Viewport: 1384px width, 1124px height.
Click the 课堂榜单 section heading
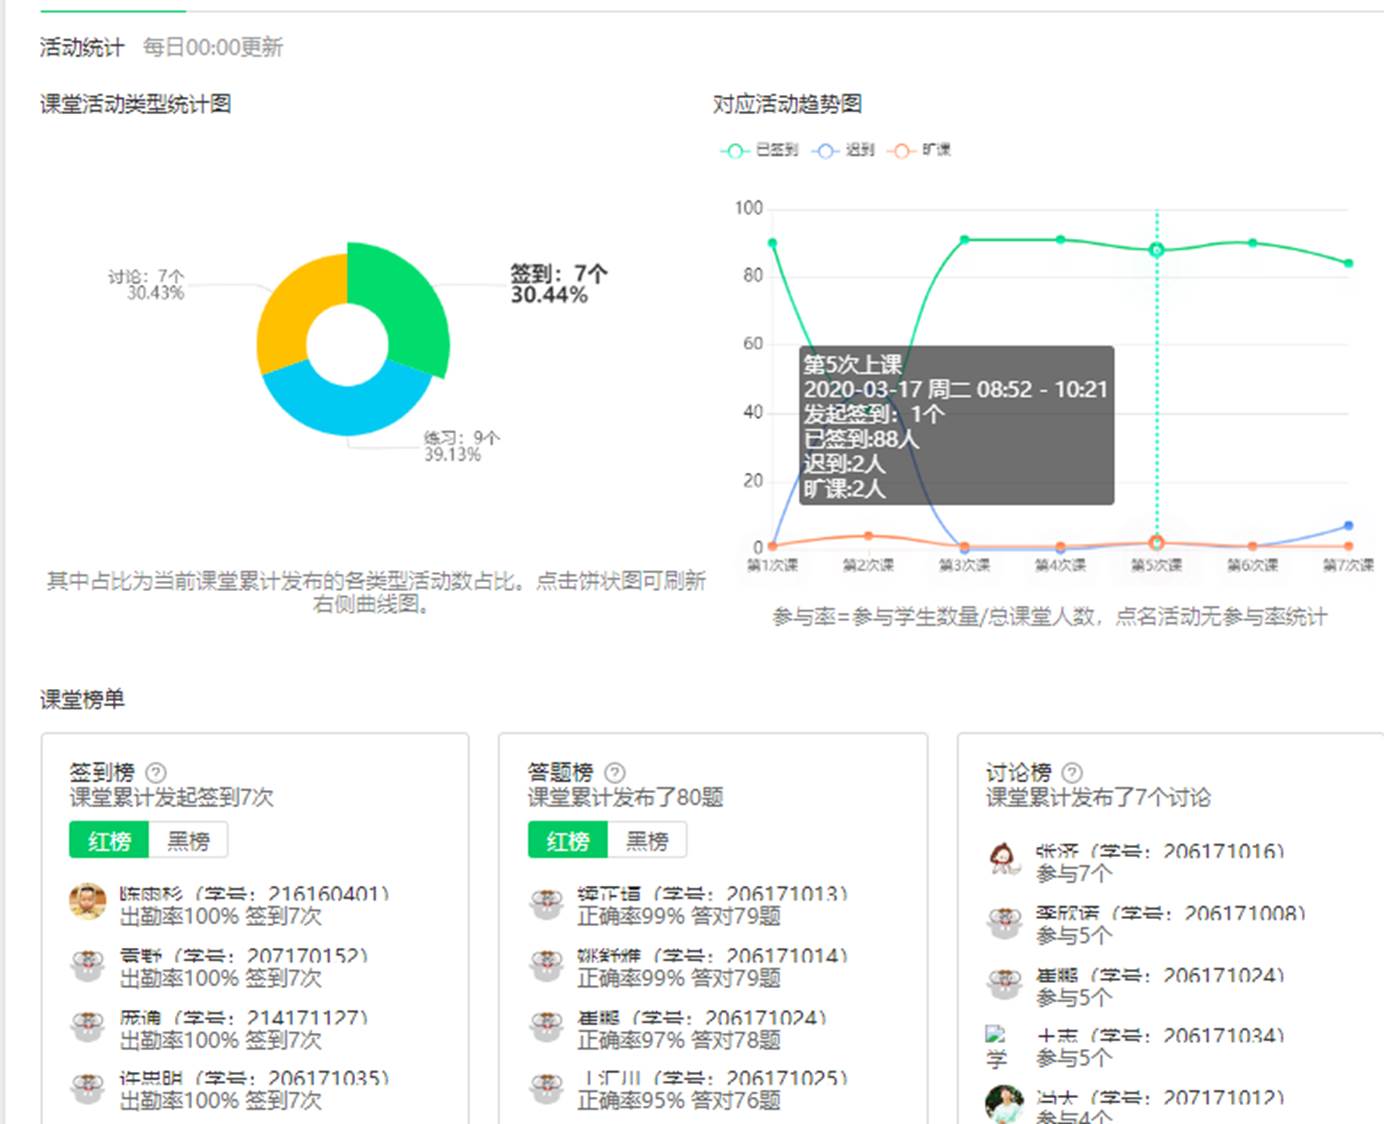tap(82, 699)
